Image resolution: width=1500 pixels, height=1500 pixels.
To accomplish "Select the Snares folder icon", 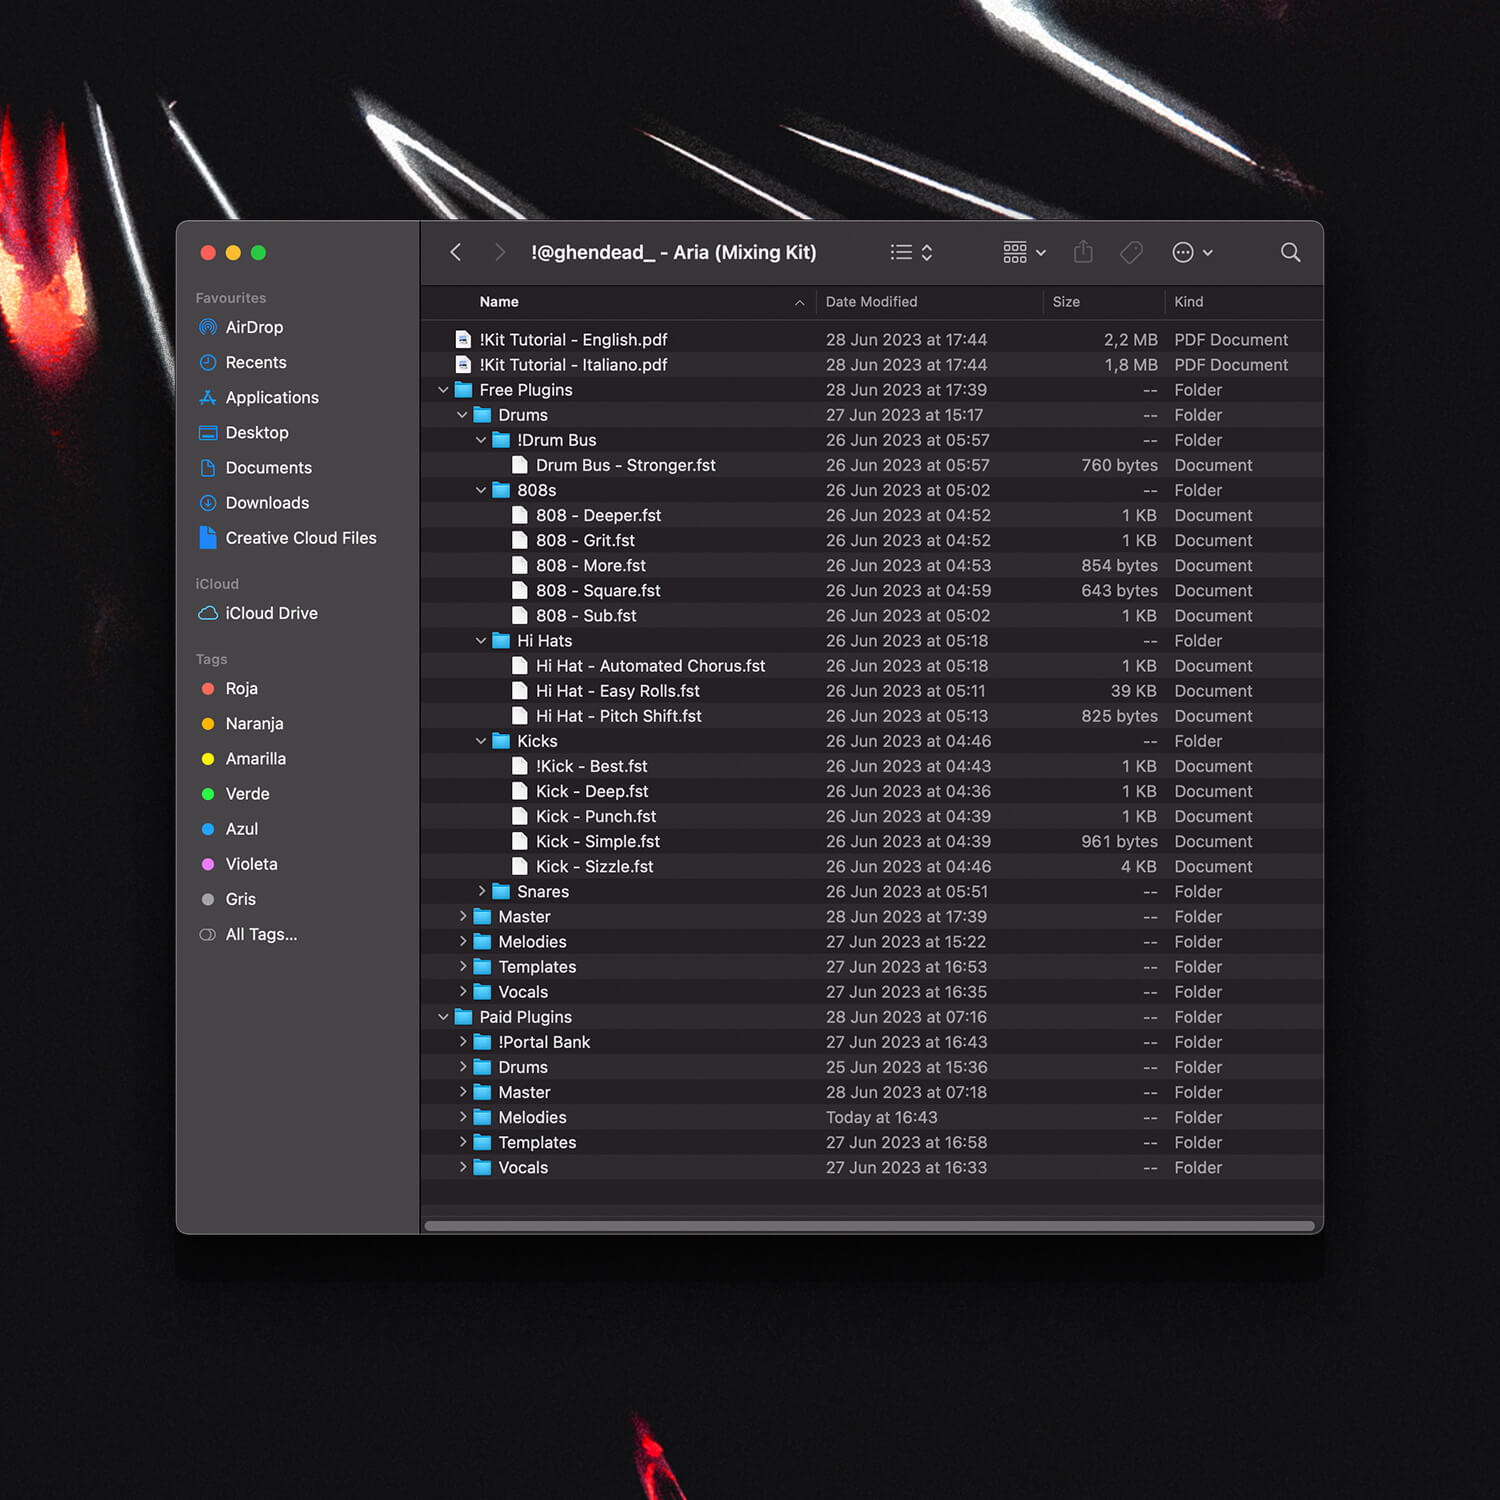I will click(501, 891).
